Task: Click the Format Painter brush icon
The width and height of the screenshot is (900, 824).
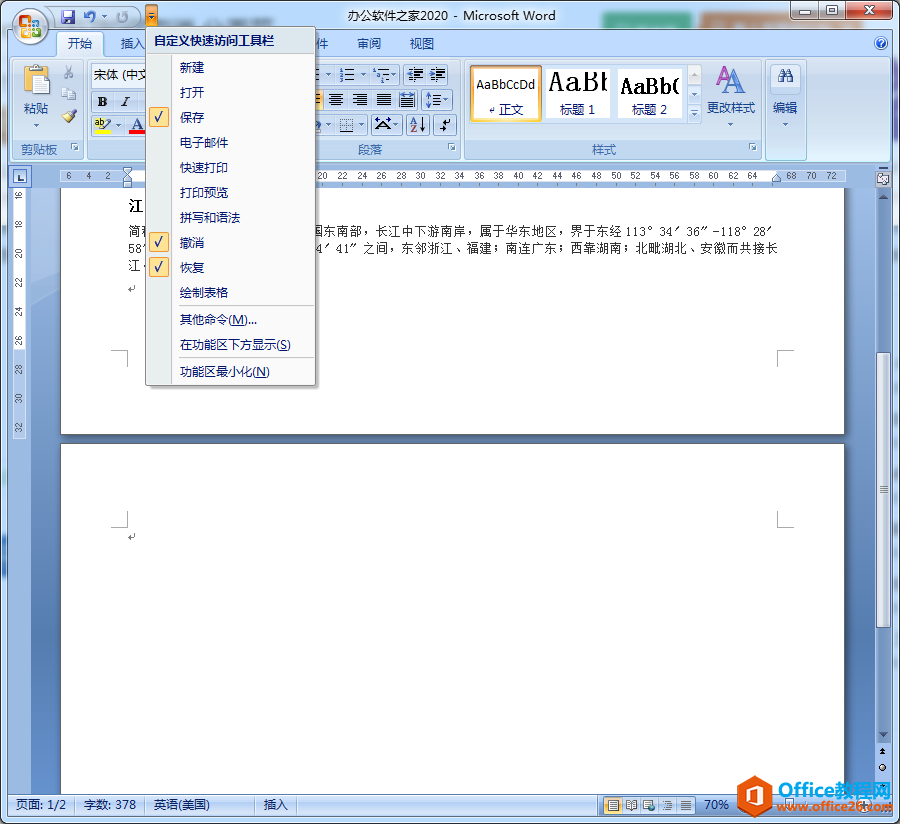Action: [69, 116]
